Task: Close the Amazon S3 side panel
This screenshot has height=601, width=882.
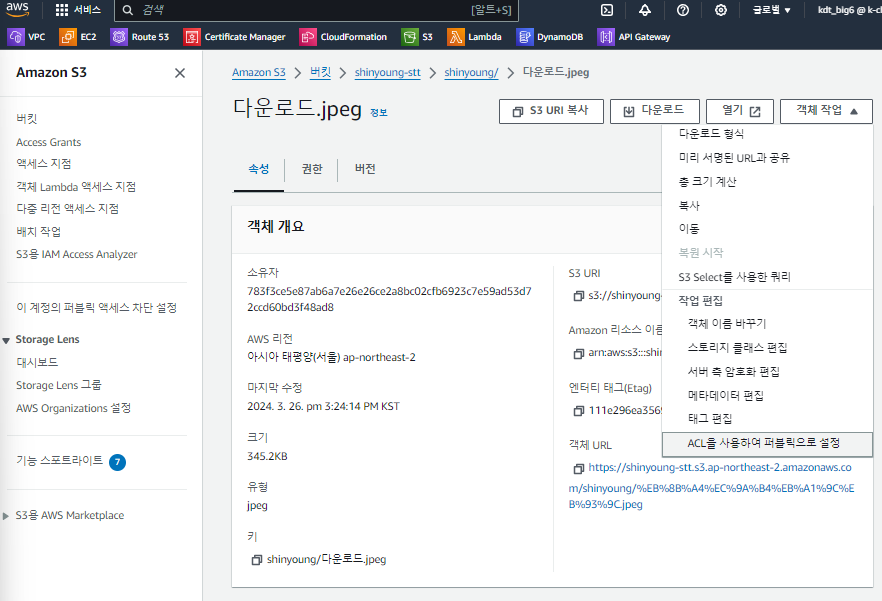Action: (180, 73)
